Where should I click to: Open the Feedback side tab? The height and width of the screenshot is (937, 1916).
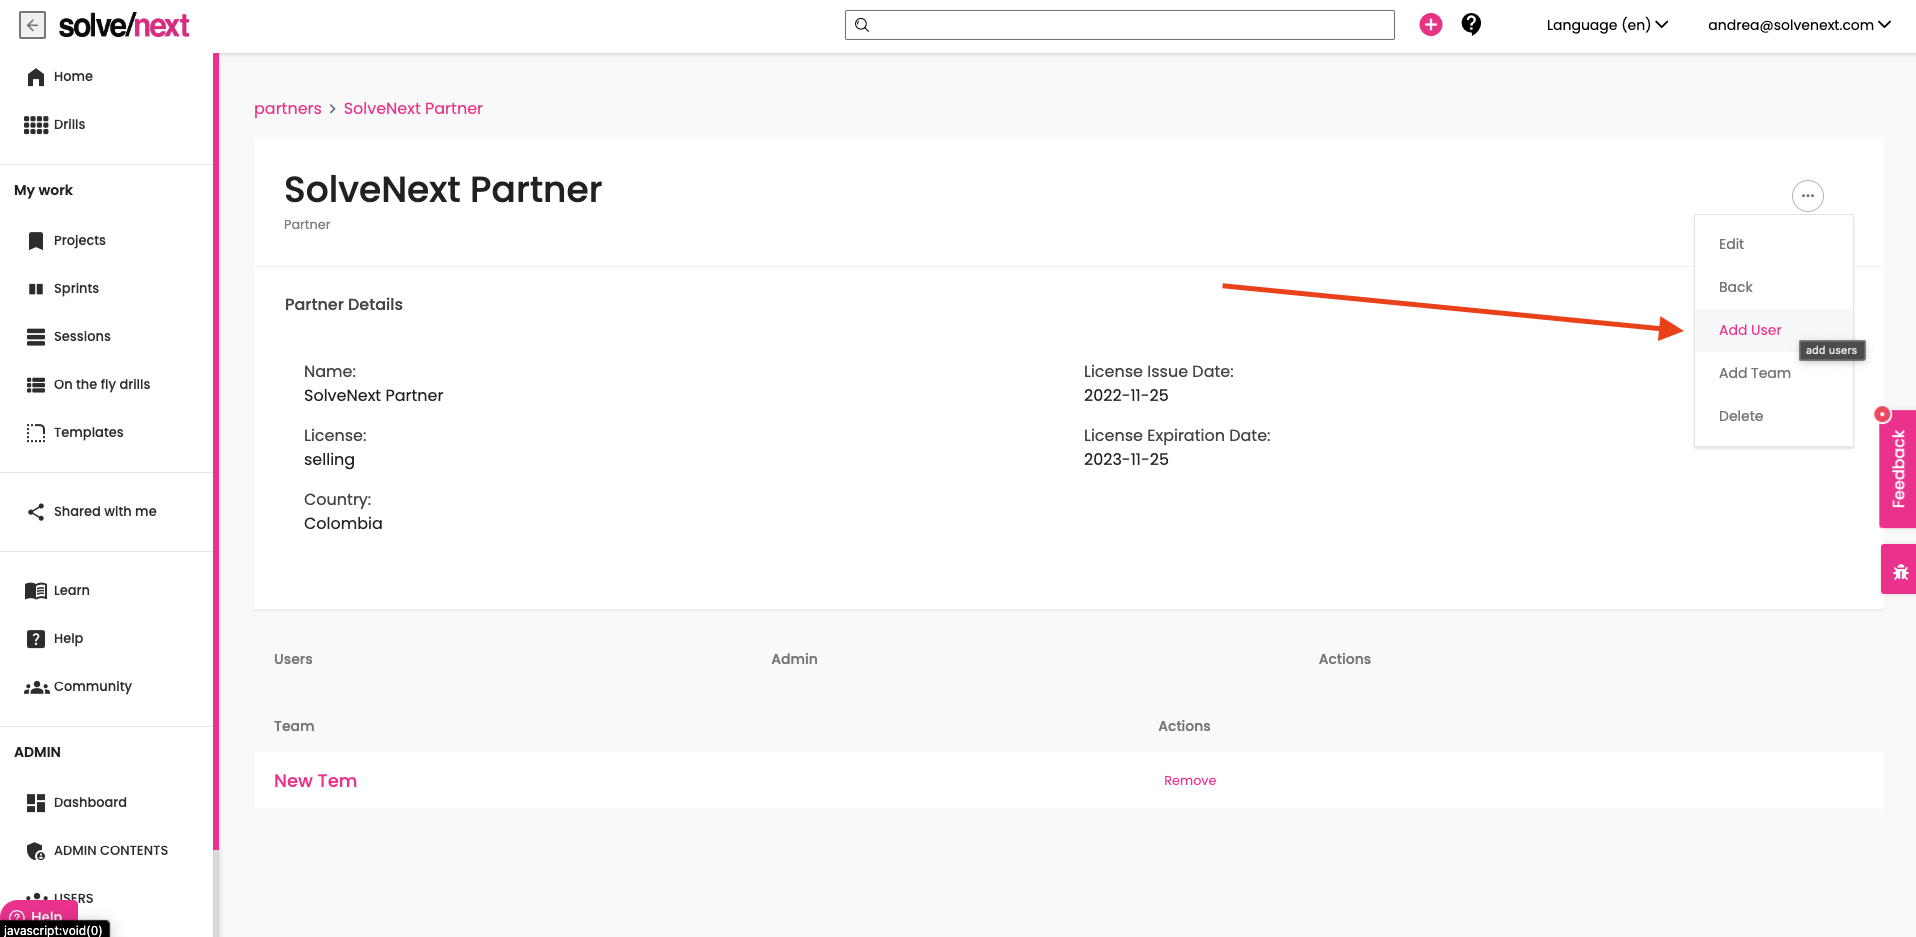[x=1898, y=469]
